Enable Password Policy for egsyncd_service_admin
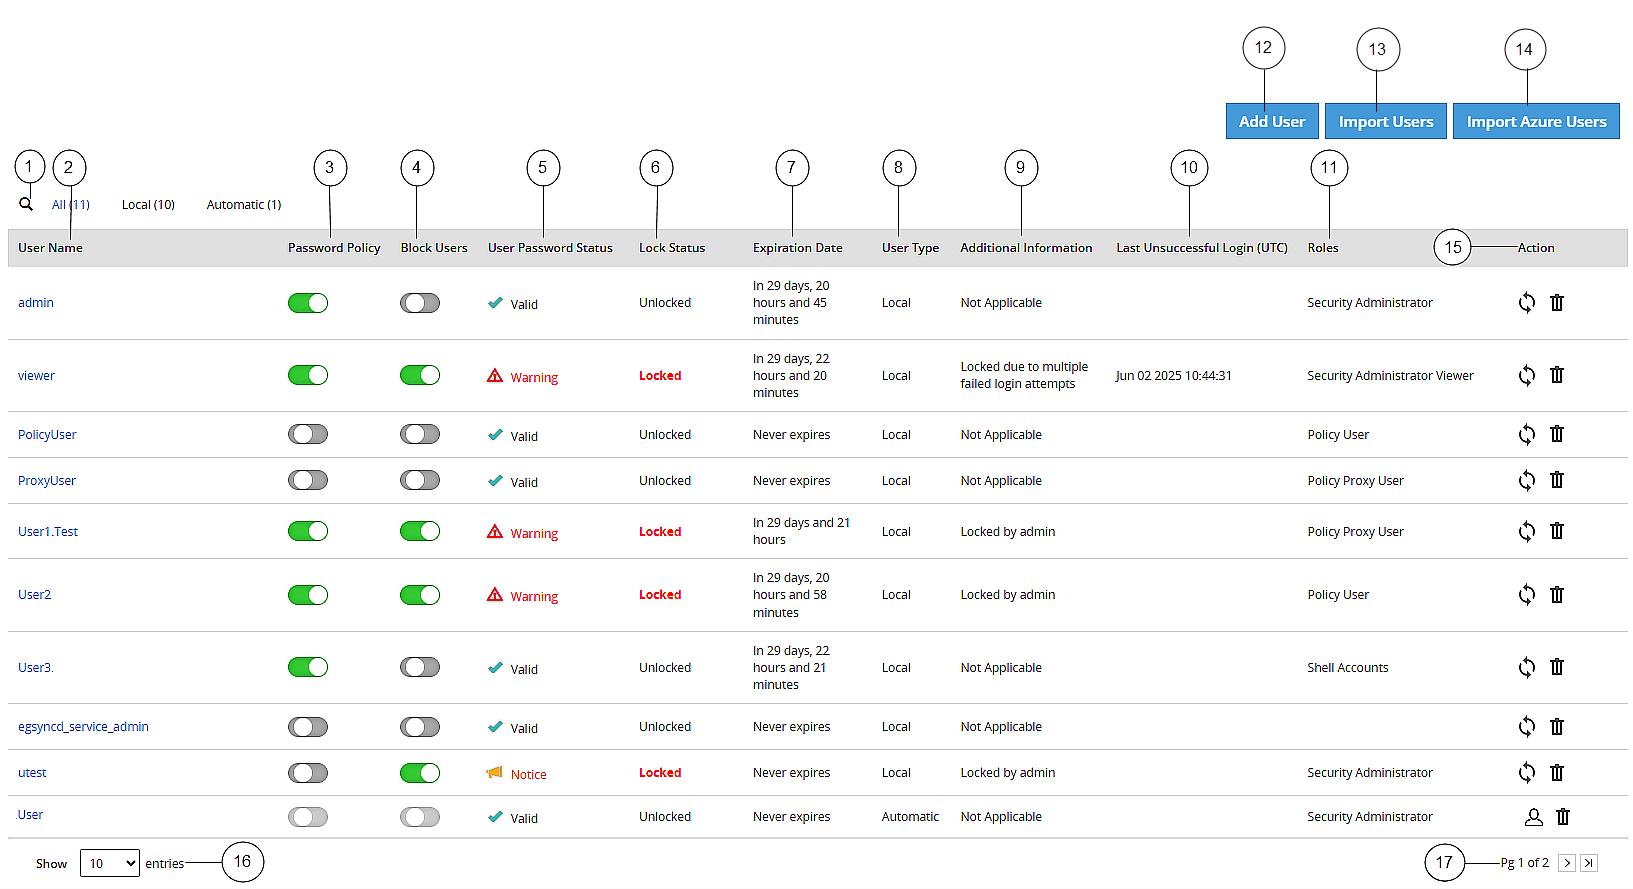 (308, 727)
